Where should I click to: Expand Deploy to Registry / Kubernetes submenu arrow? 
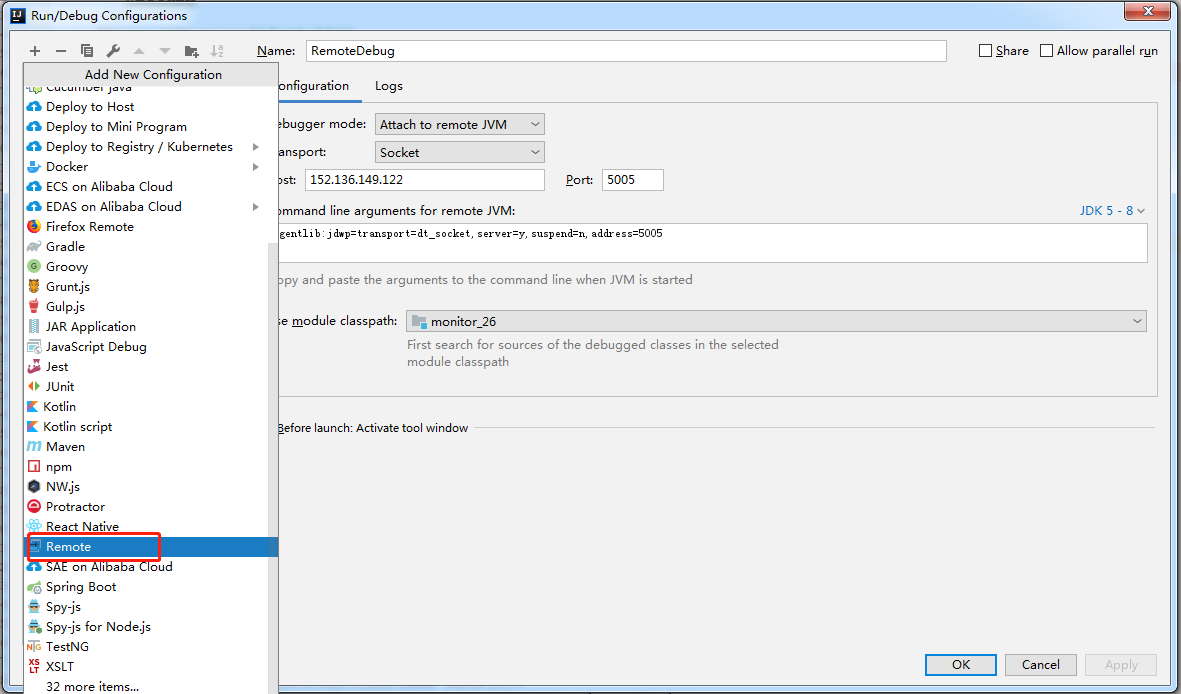click(x=256, y=147)
